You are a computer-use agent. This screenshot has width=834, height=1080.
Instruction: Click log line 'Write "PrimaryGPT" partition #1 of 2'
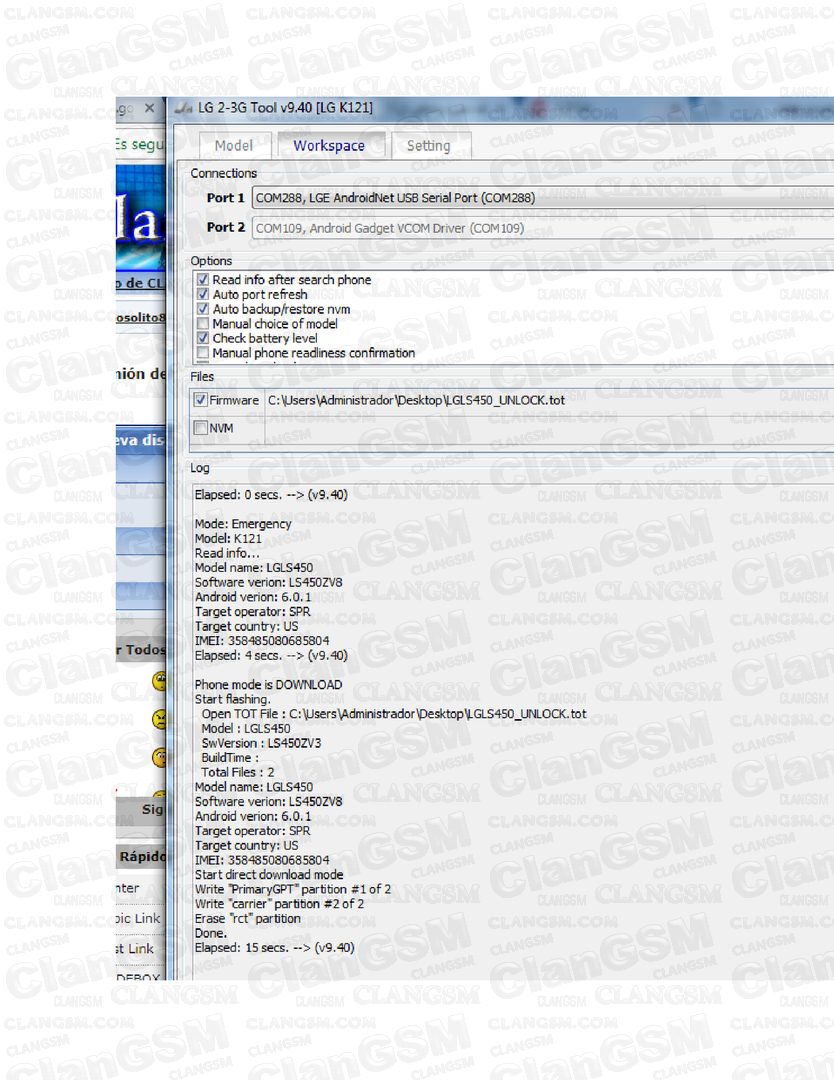[293, 889]
